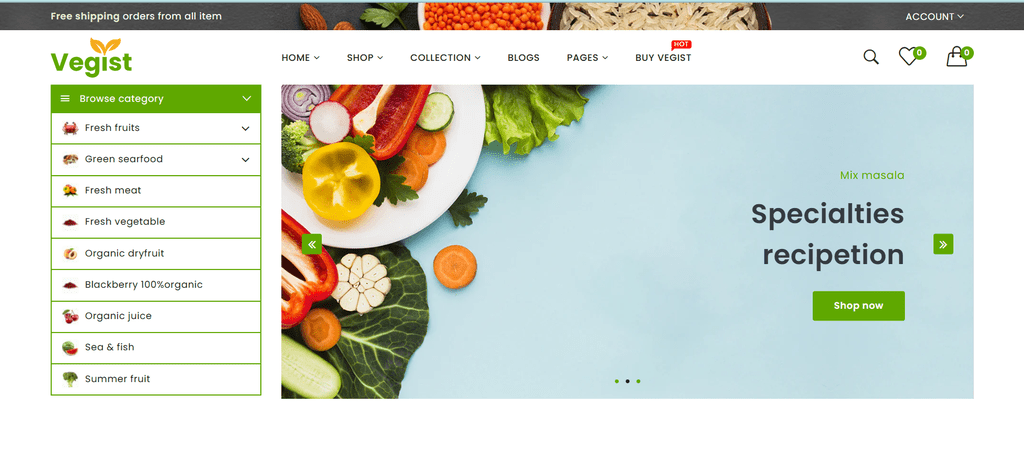The width and height of the screenshot is (1024, 450).
Task: Click the Shop now button
Action: [858, 306]
